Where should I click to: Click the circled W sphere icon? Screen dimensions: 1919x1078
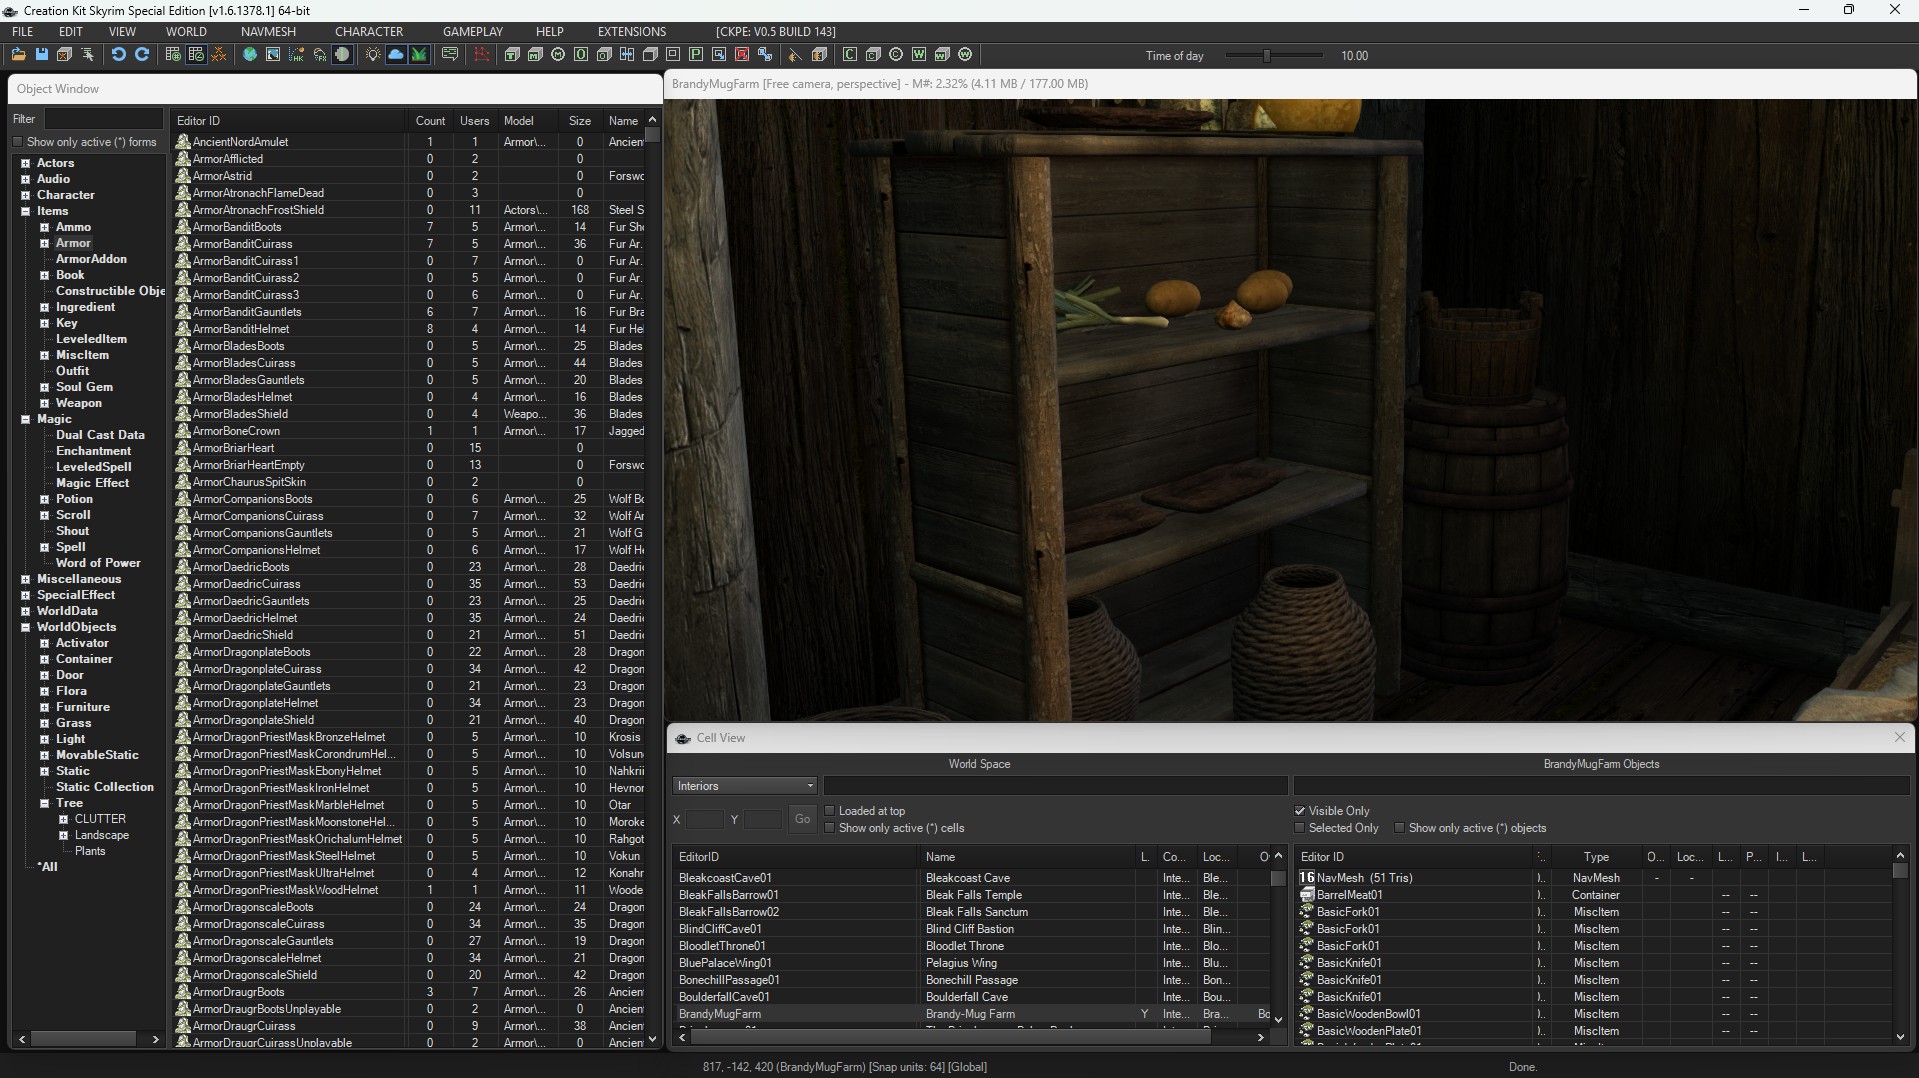point(965,55)
